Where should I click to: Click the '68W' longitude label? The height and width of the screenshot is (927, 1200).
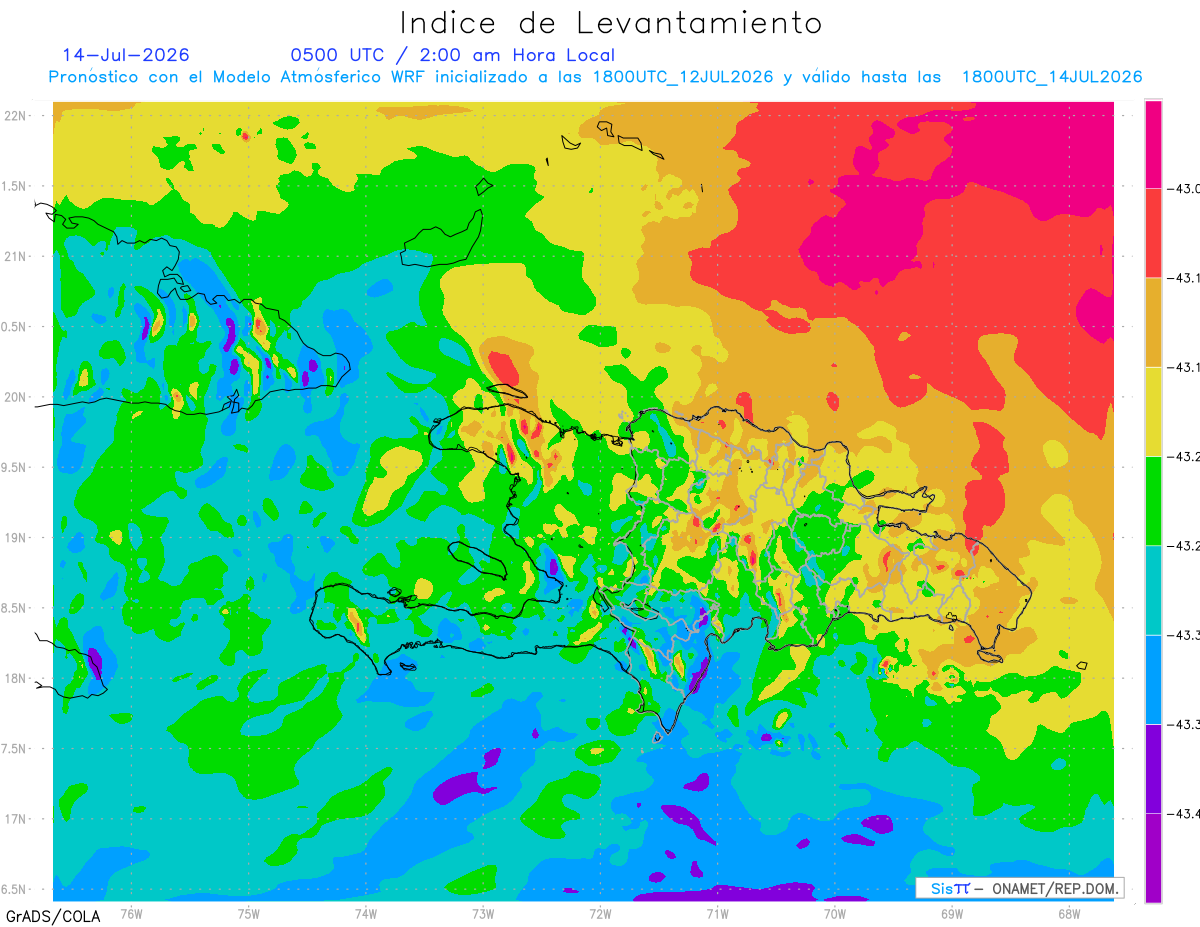click(1069, 913)
